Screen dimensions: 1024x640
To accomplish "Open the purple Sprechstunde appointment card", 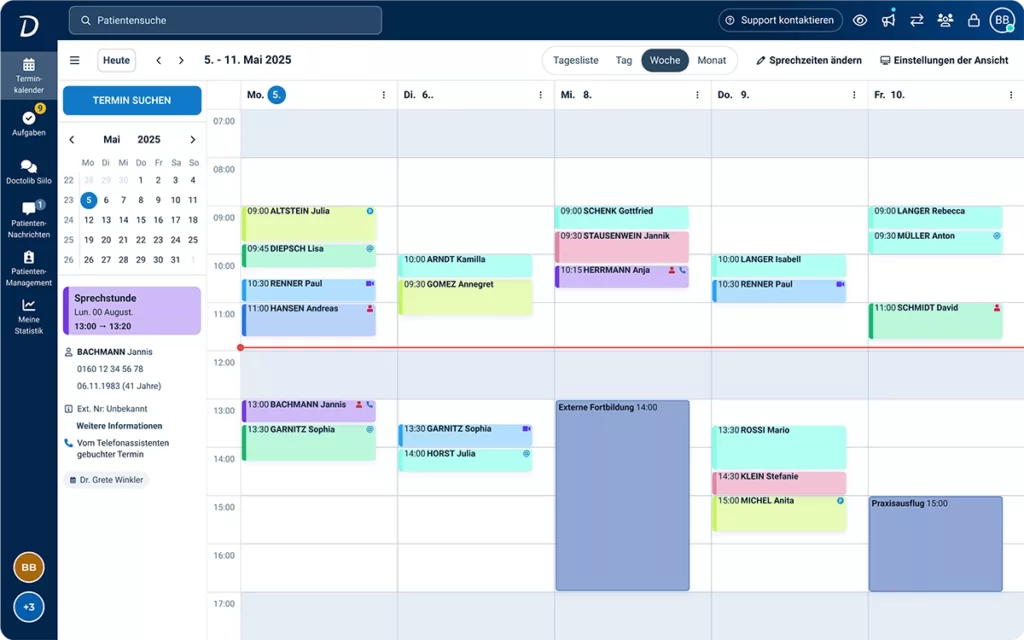I will pyautogui.click(x=132, y=310).
